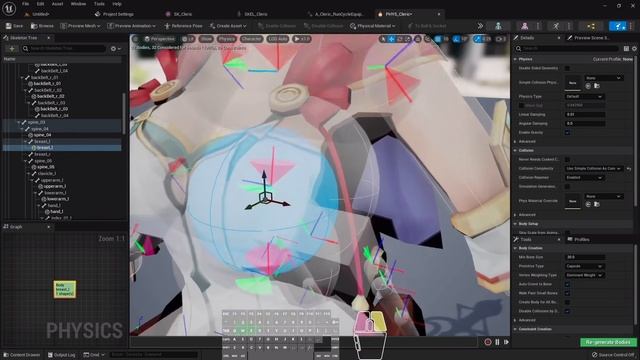Switch to the SK_Cleric tab
Viewport: 640px width, 360px height.
click(x=179, y=14)
